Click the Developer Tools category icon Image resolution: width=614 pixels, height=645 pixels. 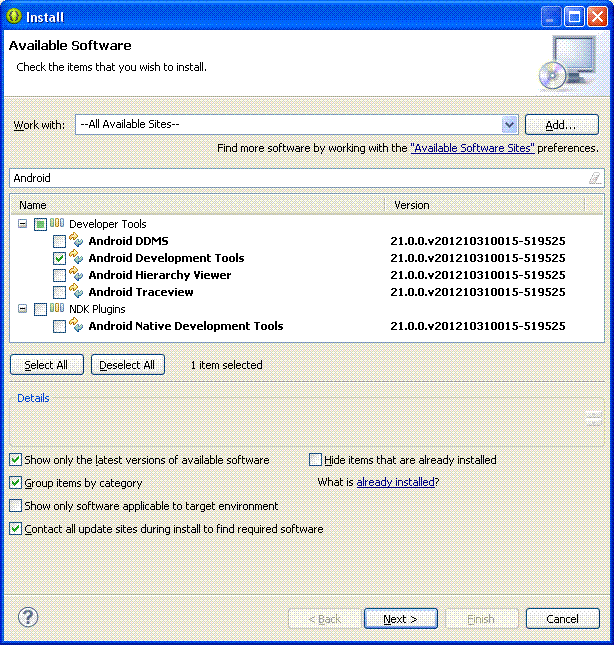[57, 223]
